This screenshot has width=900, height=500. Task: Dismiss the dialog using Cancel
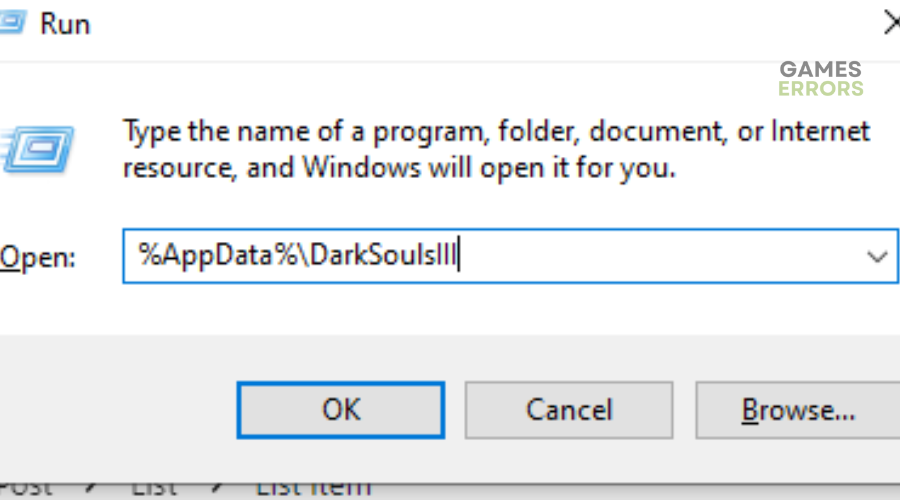pyautogui.click(x=569, y=410)
